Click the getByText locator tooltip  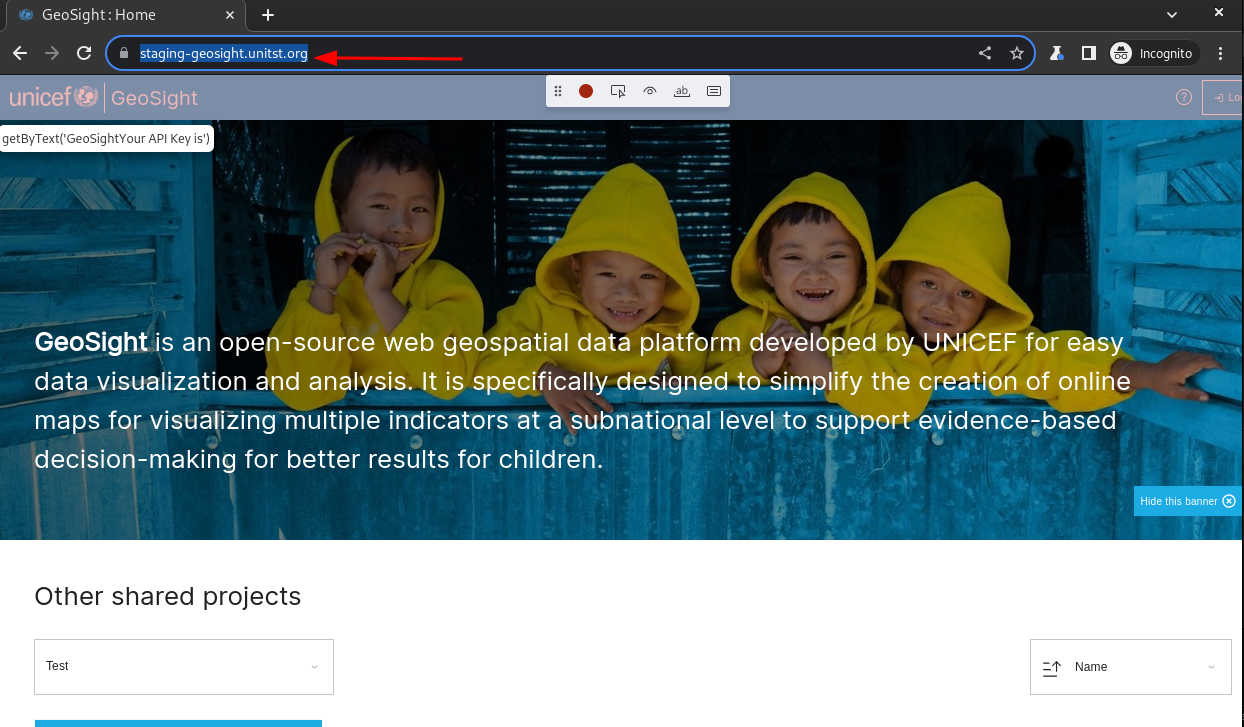[106, 138]
